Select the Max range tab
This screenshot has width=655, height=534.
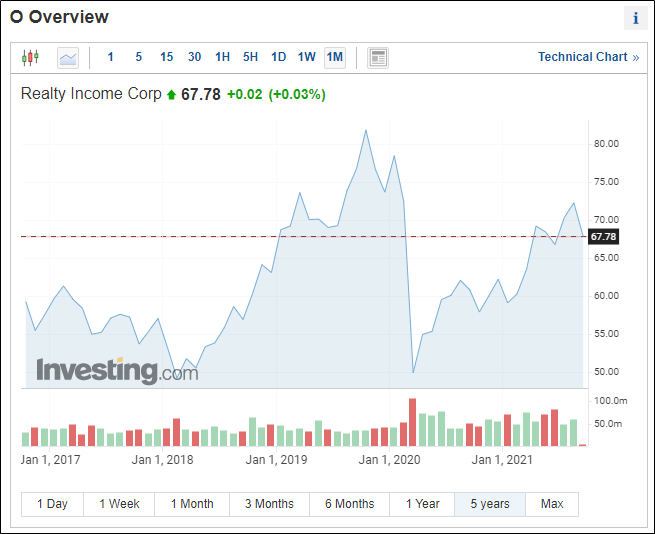pos(552,504)
